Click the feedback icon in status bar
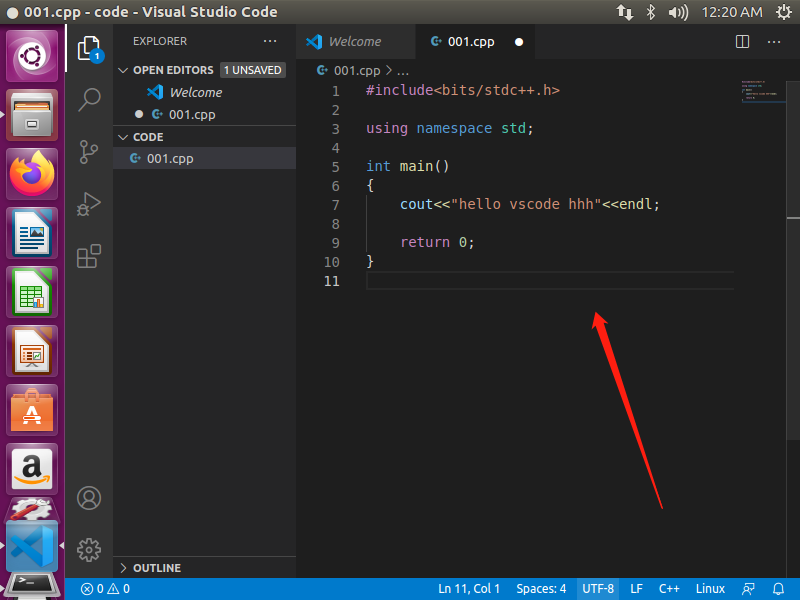800x600 pixels. tap(748, 589)
